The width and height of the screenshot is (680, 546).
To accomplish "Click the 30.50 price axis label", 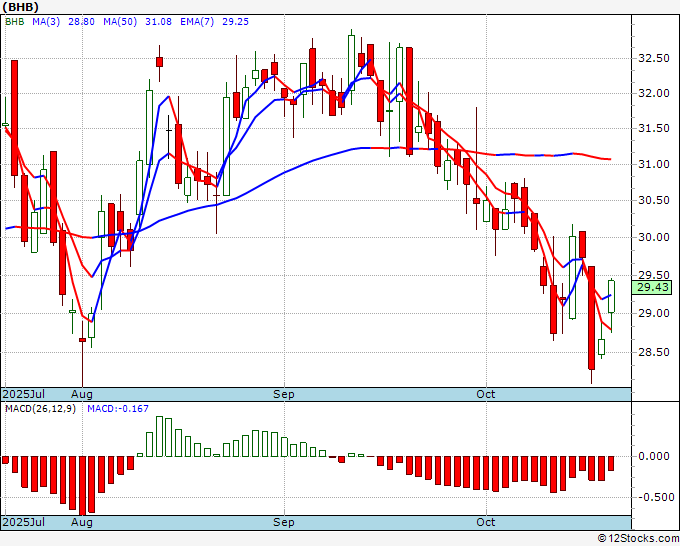I will [x=654, y=200].
